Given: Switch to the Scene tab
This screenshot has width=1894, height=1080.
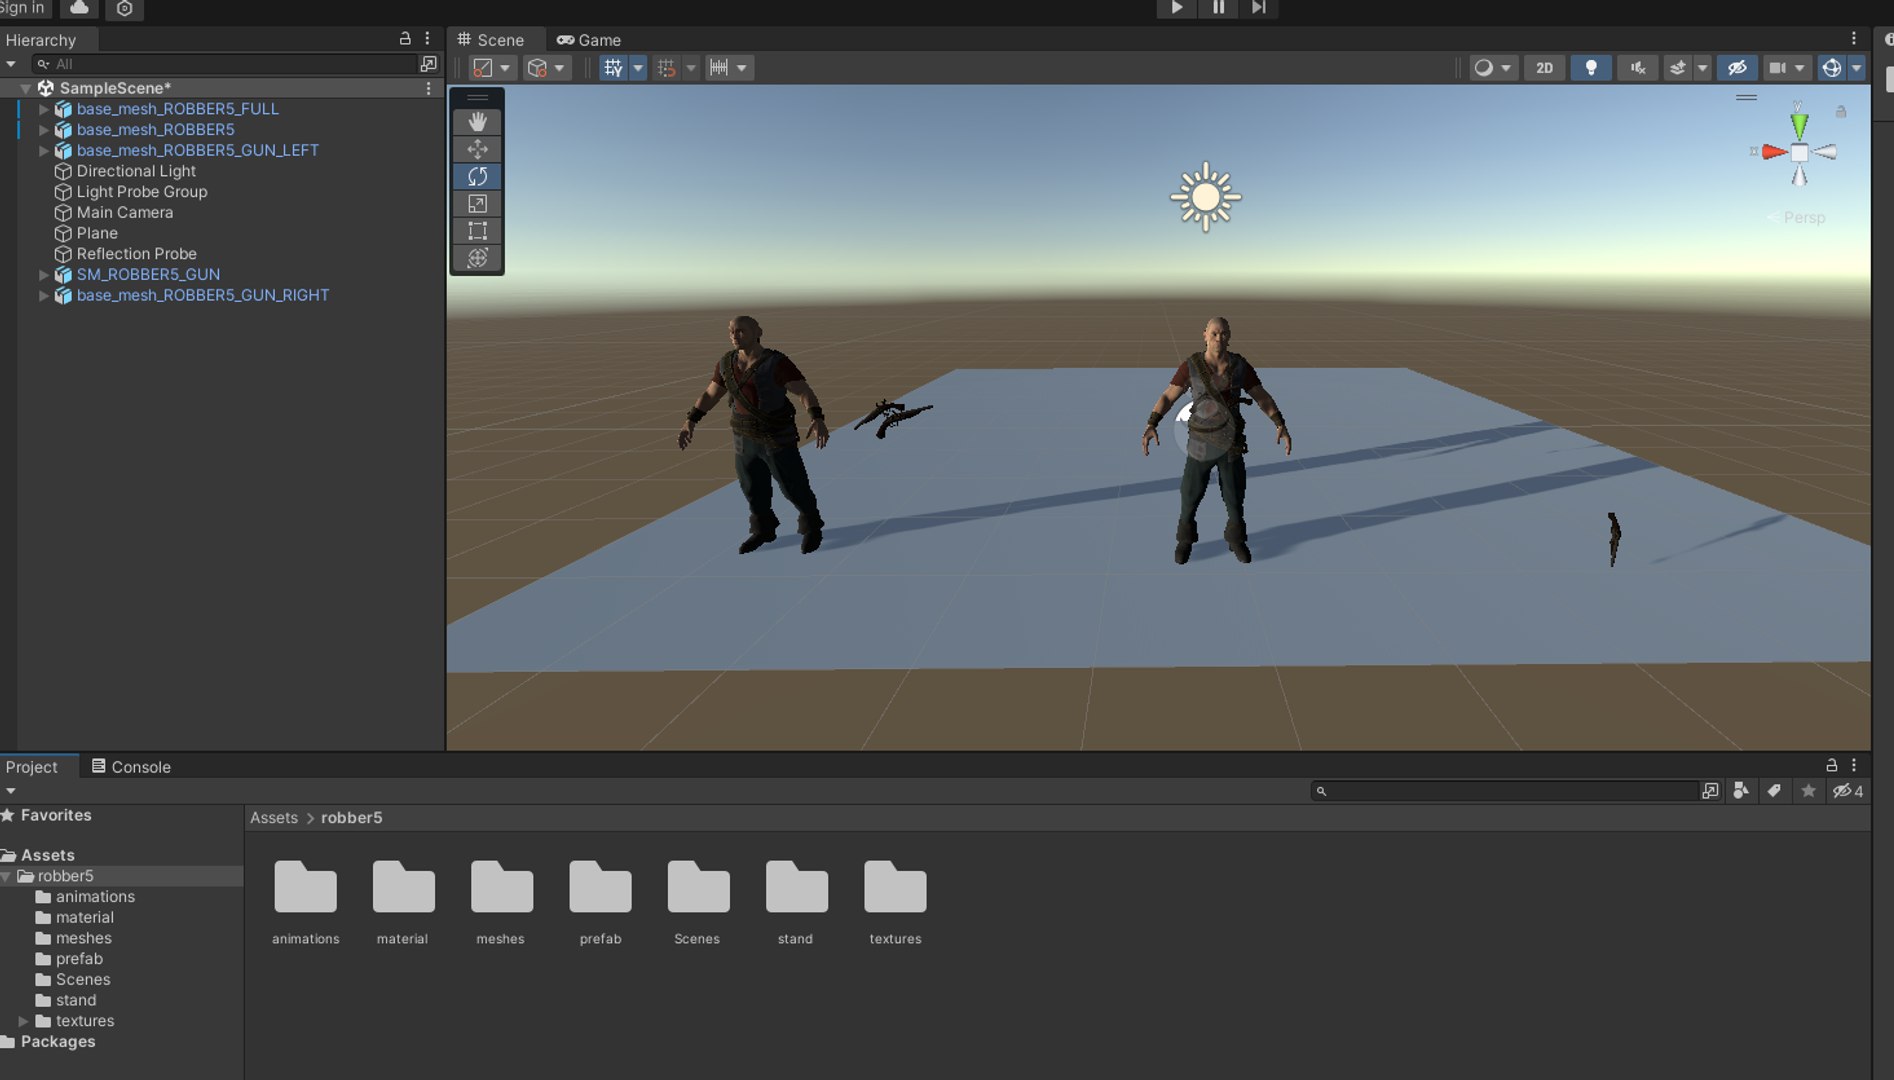Looking at the screenshot, I should [x=491, y=40].
